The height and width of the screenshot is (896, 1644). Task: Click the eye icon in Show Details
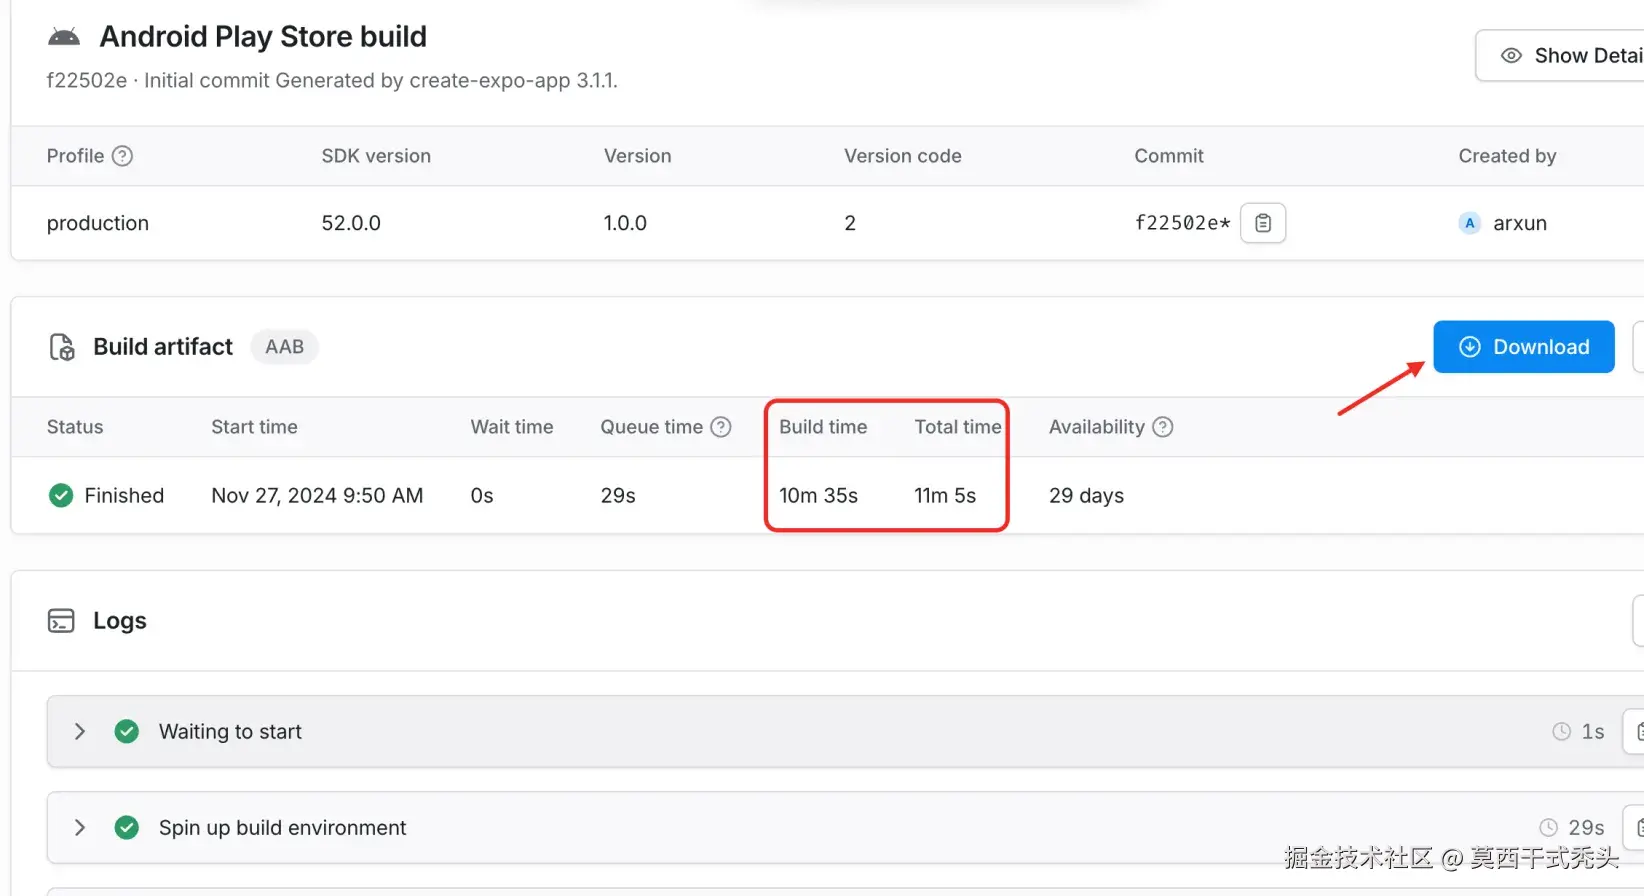pyautogui.click(x=1511, y=56)
